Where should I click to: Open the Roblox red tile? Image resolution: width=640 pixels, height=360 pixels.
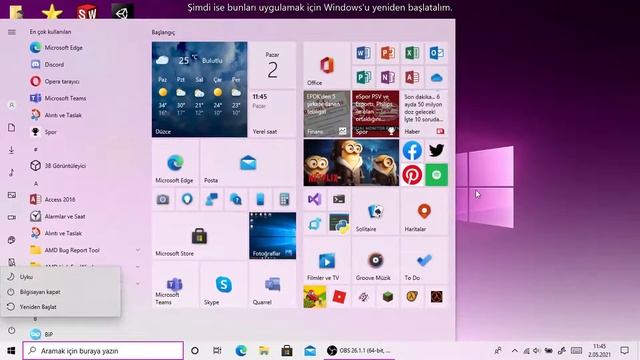tap(339, 297)
